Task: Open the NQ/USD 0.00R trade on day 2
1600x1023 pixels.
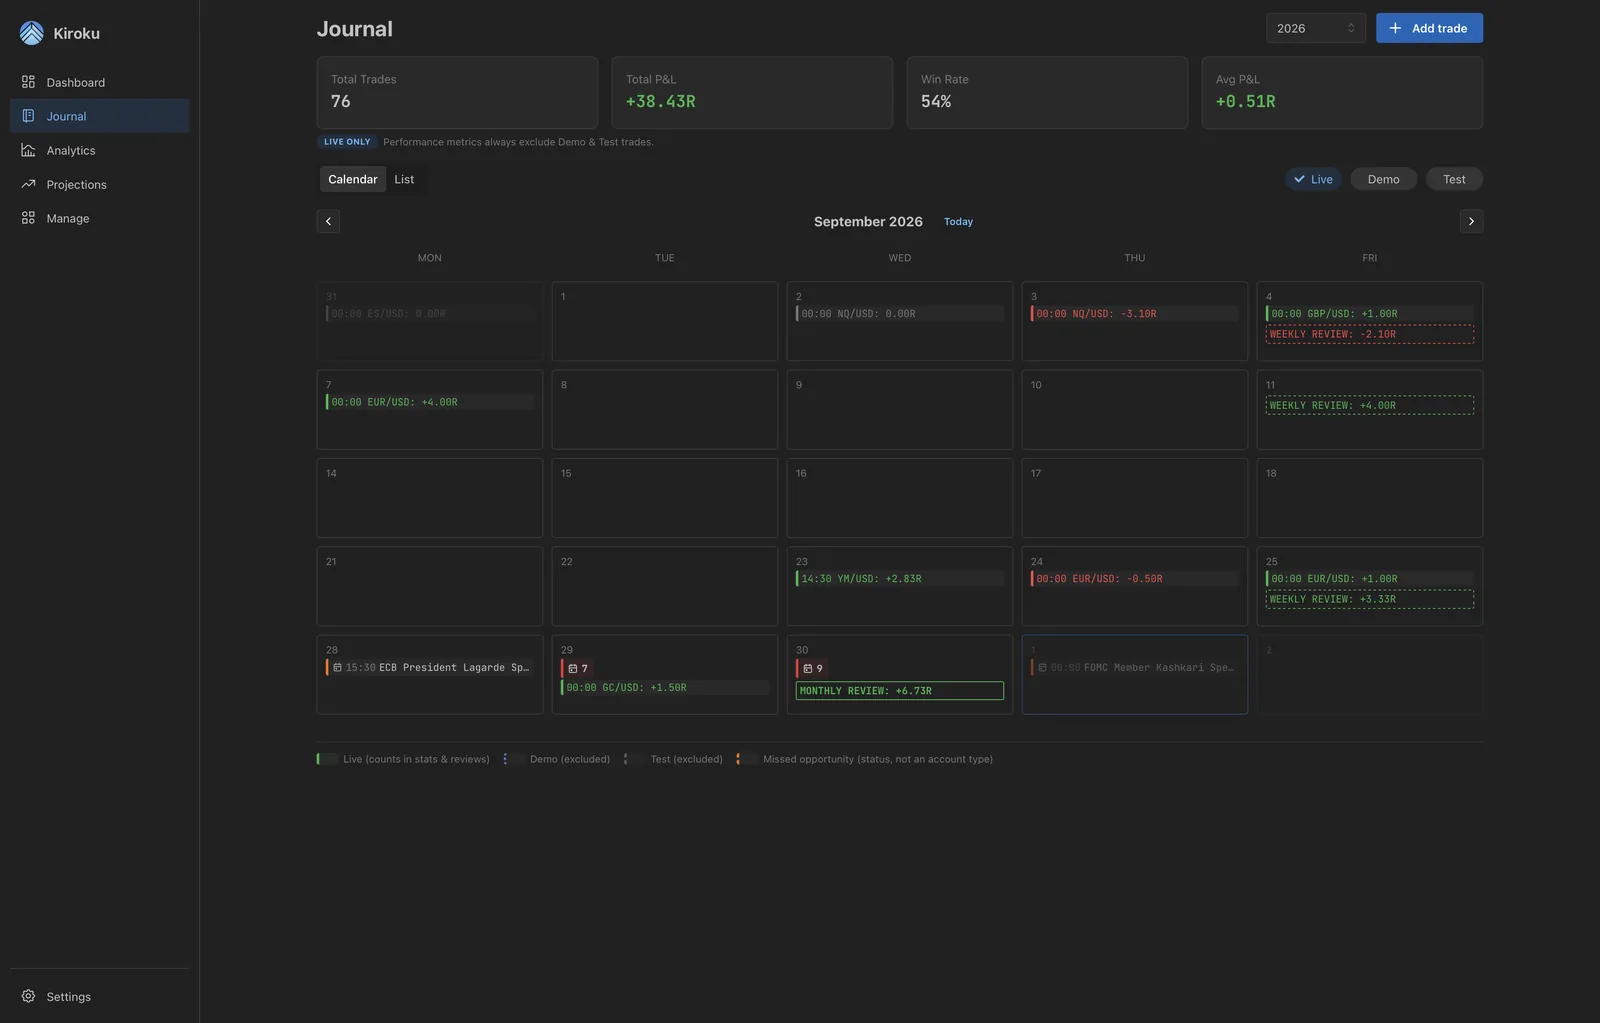Action: click(x=900, y=314)
